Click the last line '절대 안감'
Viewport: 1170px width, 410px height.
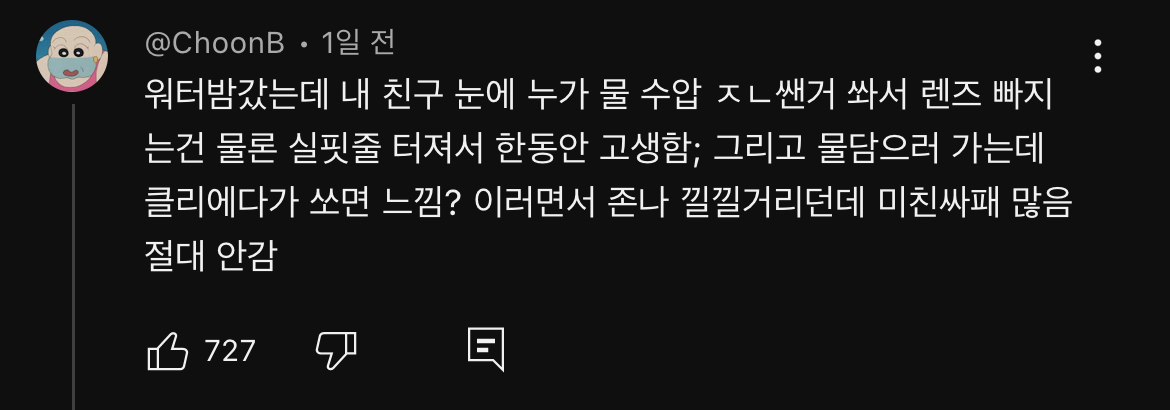click(211, 257)
